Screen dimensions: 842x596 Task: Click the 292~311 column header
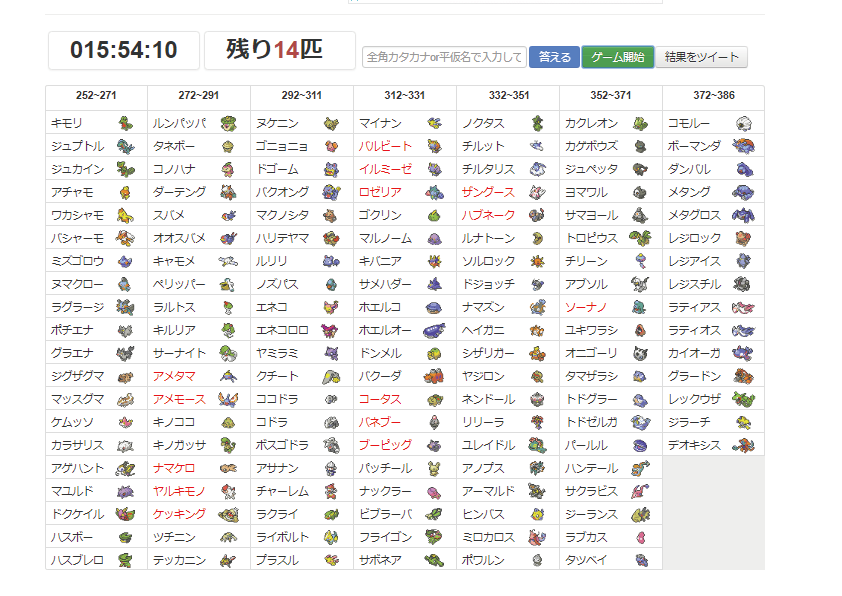[x=302, y=96]
